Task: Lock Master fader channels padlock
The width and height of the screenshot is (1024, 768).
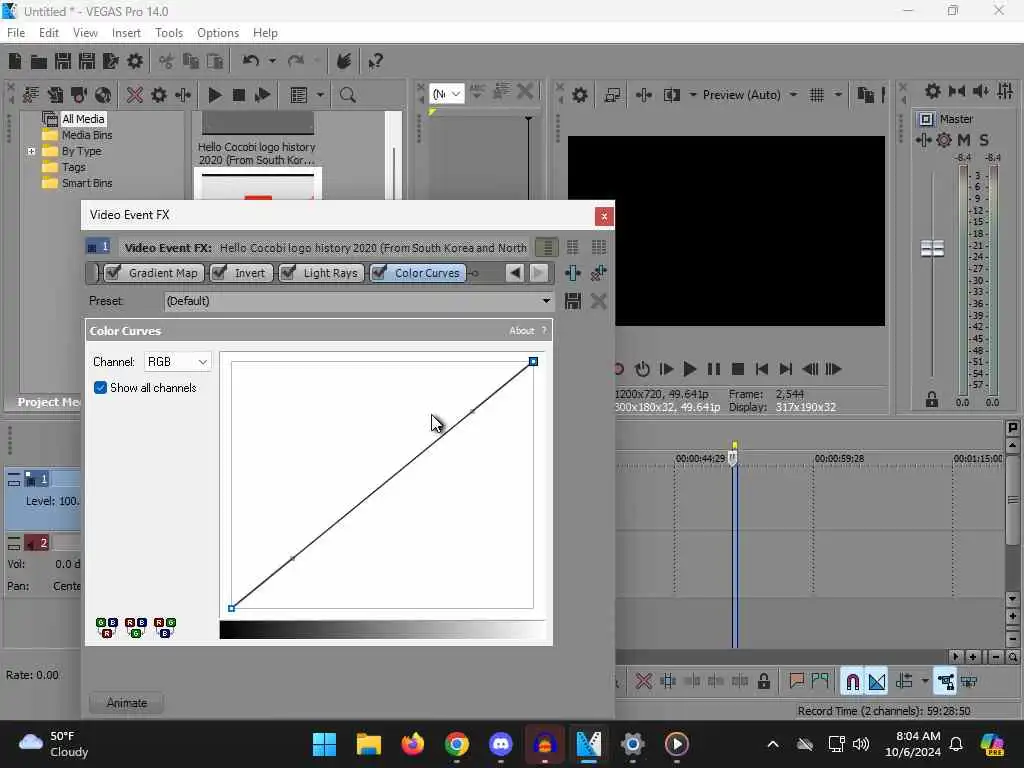Action: point(932,399)
